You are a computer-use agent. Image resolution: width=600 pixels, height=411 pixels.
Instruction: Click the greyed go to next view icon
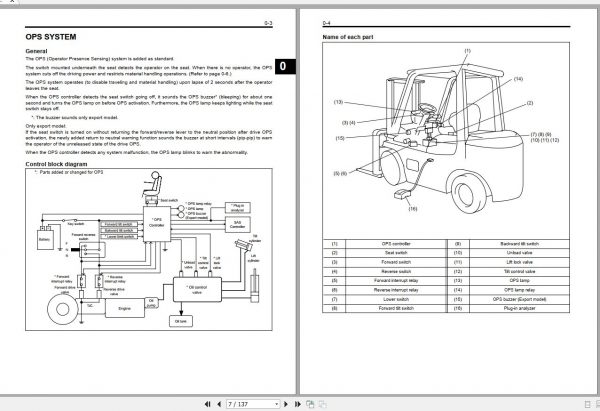(323, 404)
